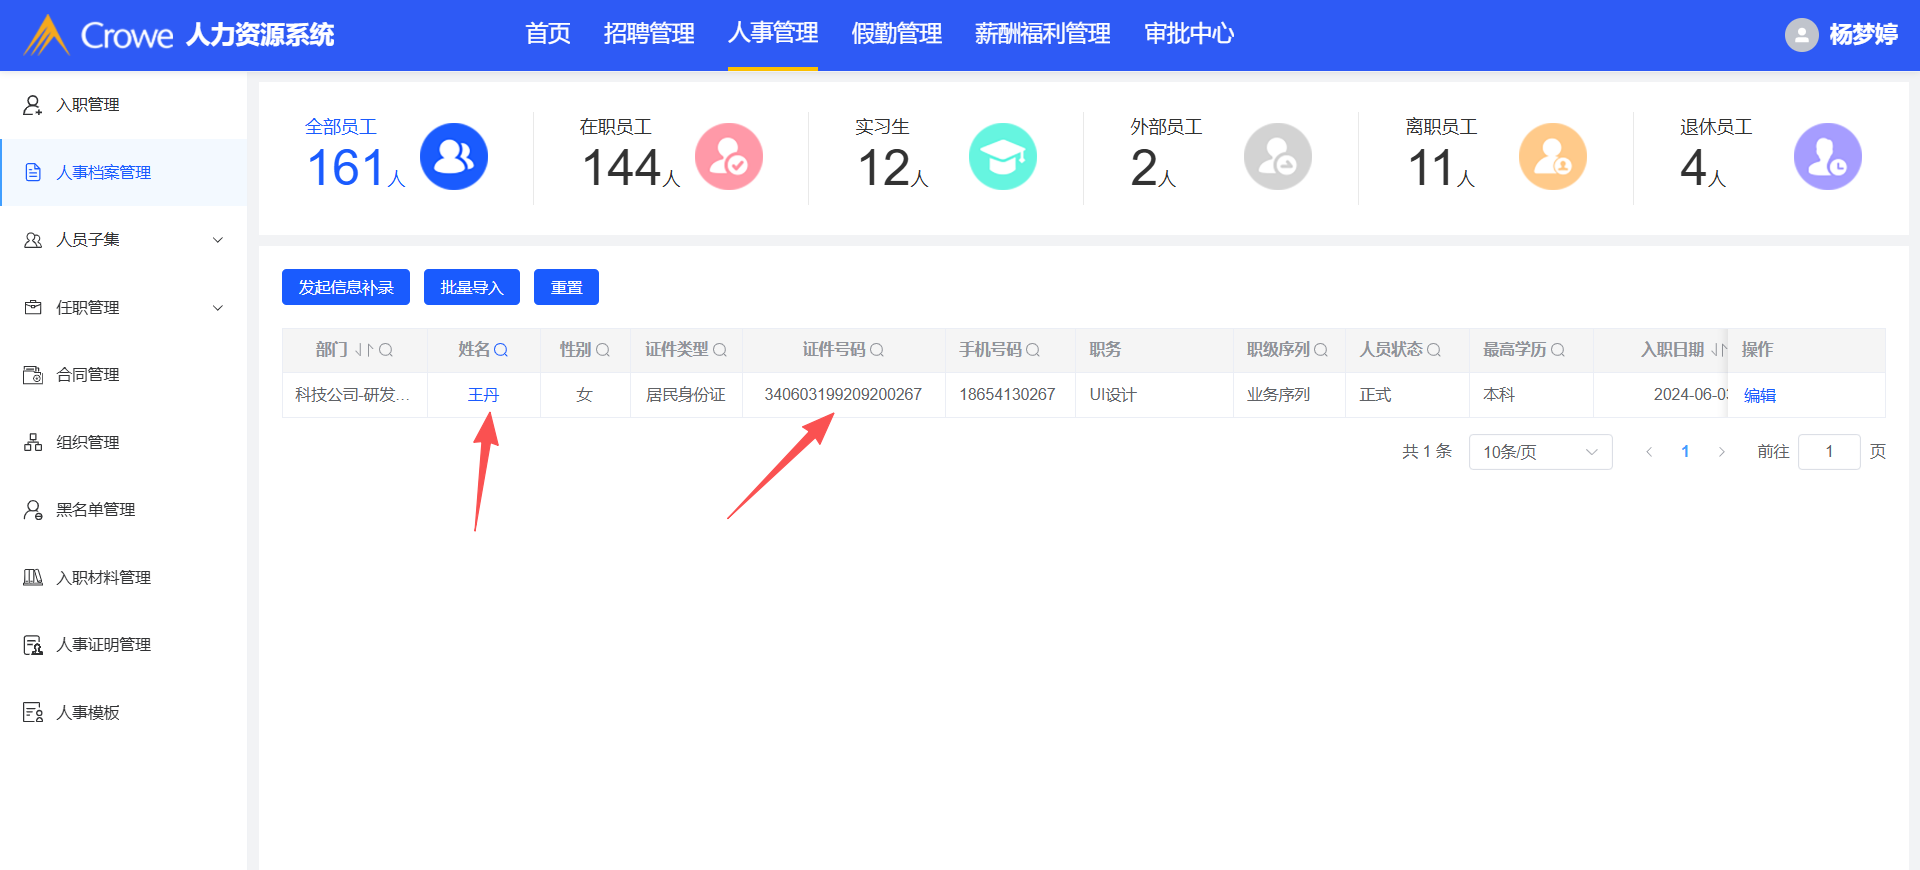Image resolution: width=1920 pixels, height=870 pixels.
Task: Click the teal 实习生 graduation cap icon
Action: click(1003, 157)
